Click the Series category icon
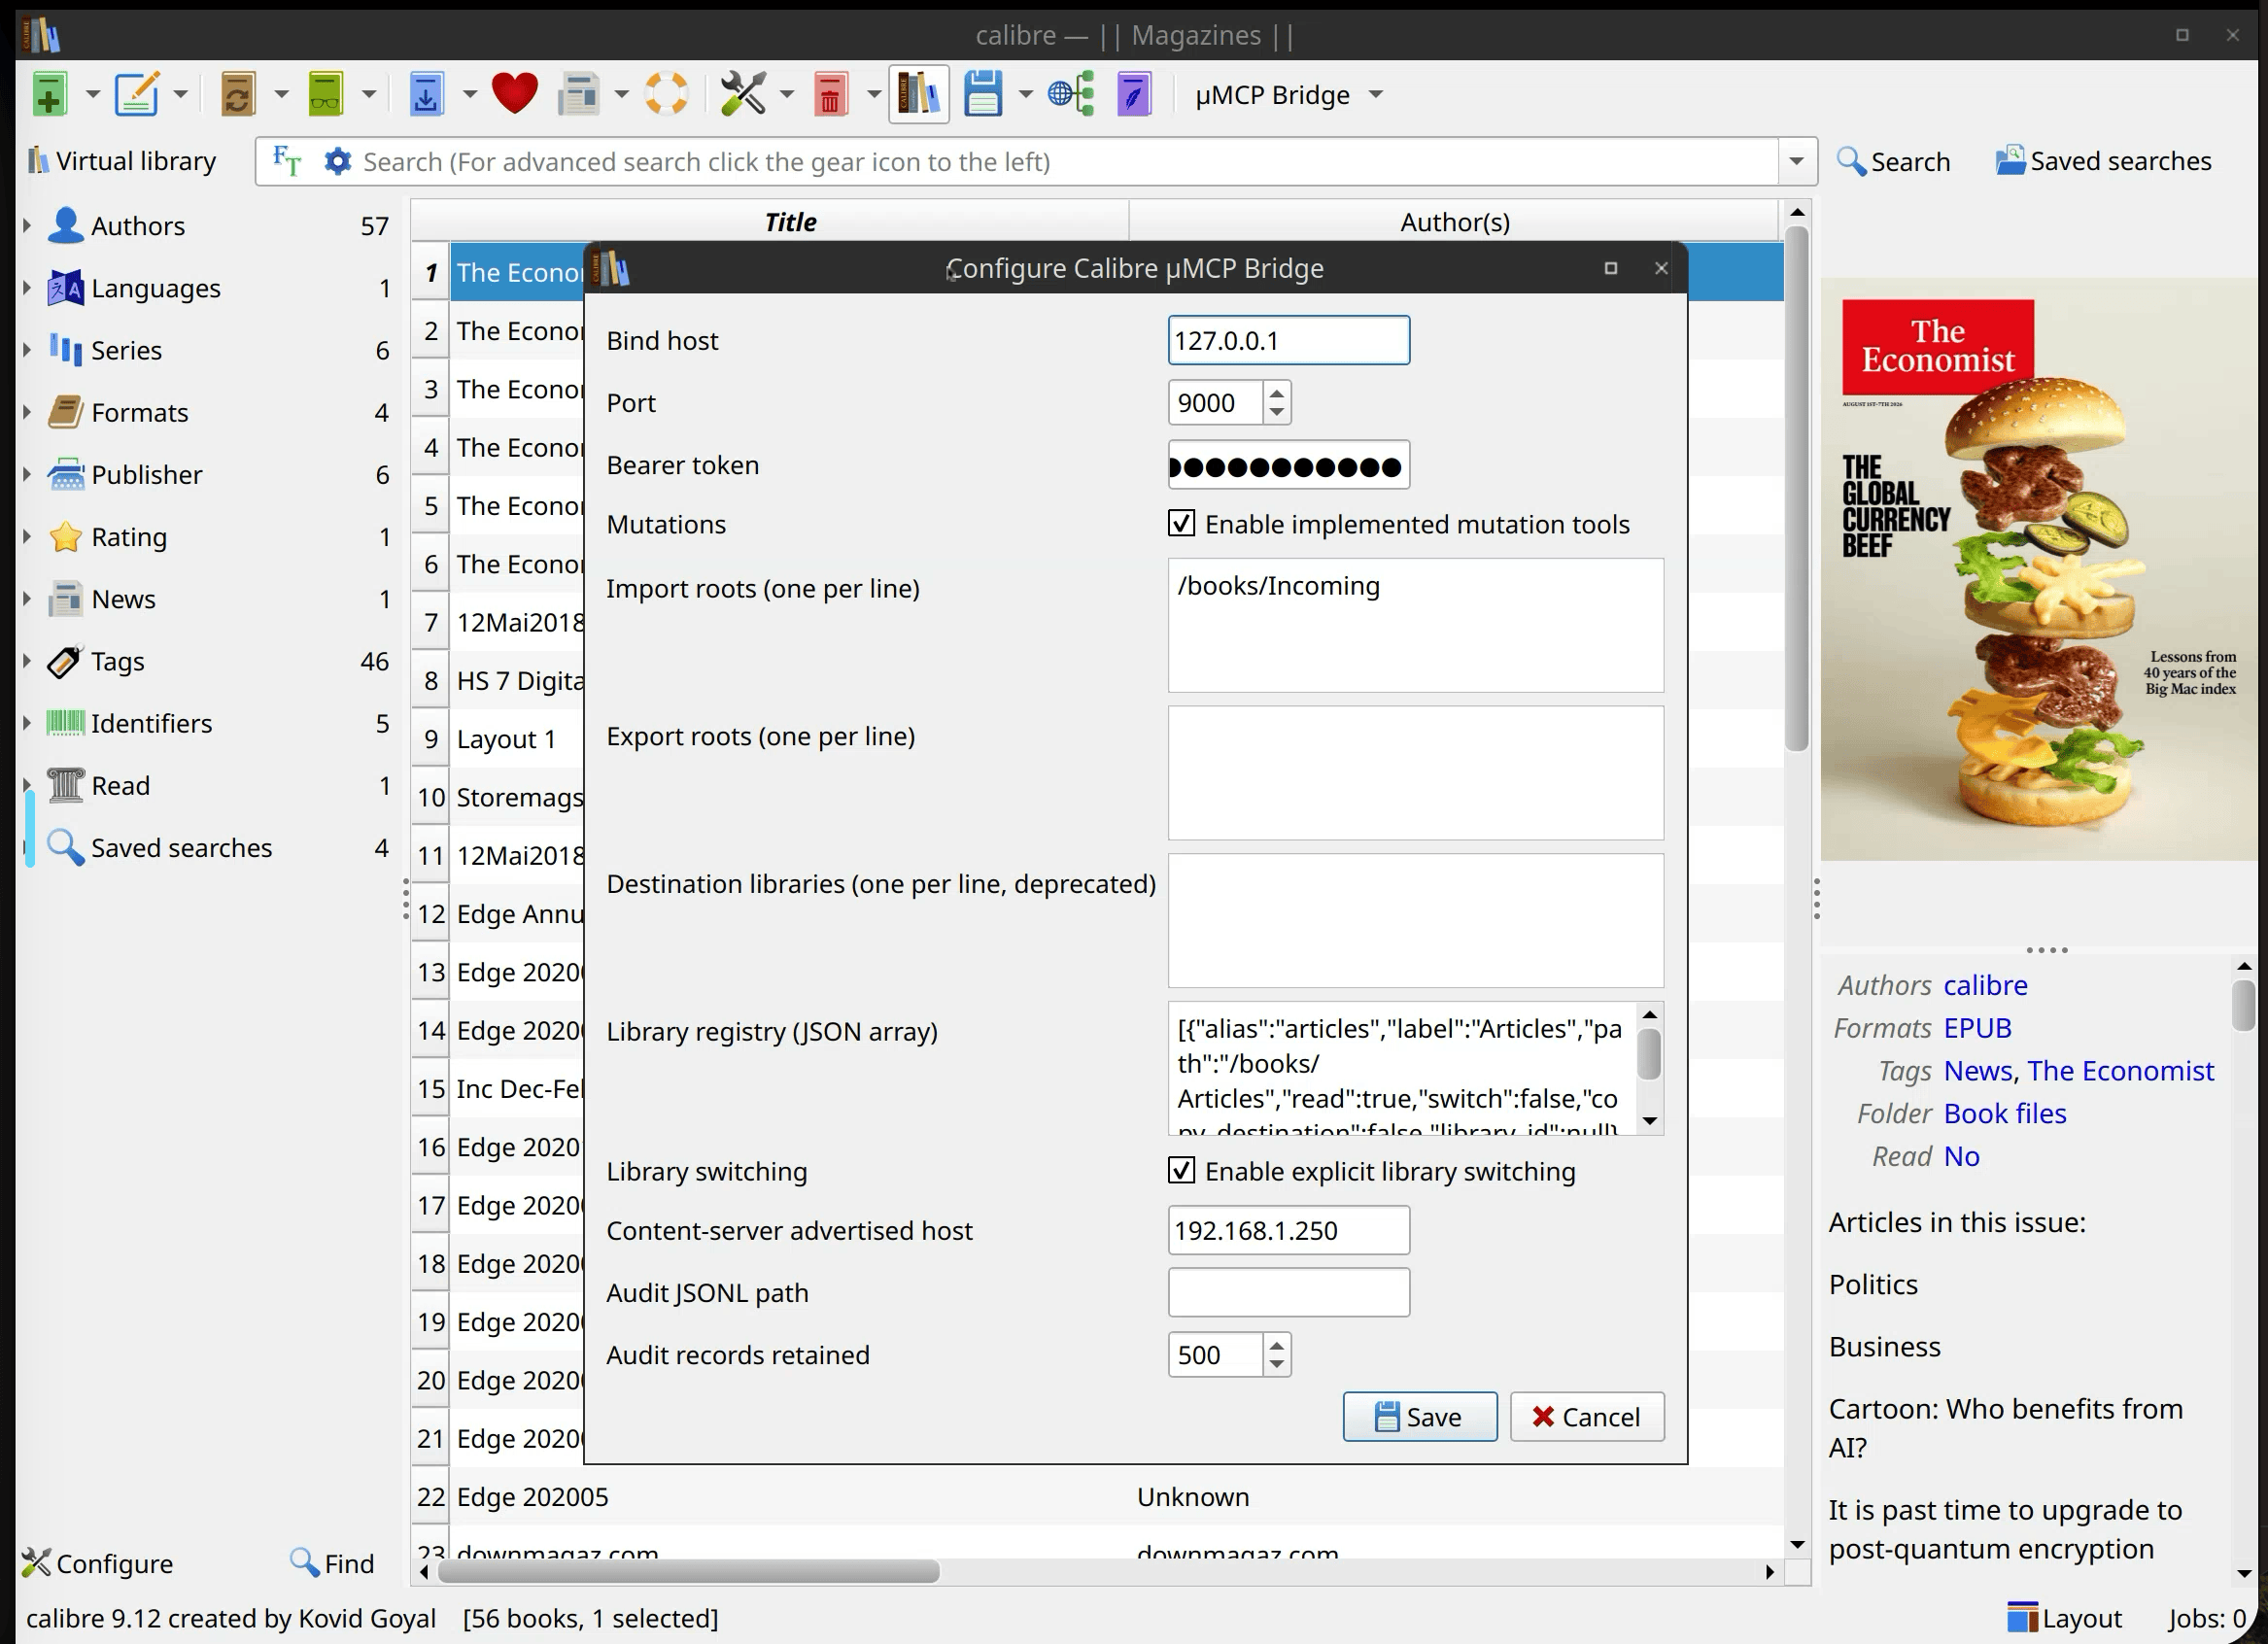Image resolution: width=2268 pixels, height=1644 pixels. tap(66, 350)
